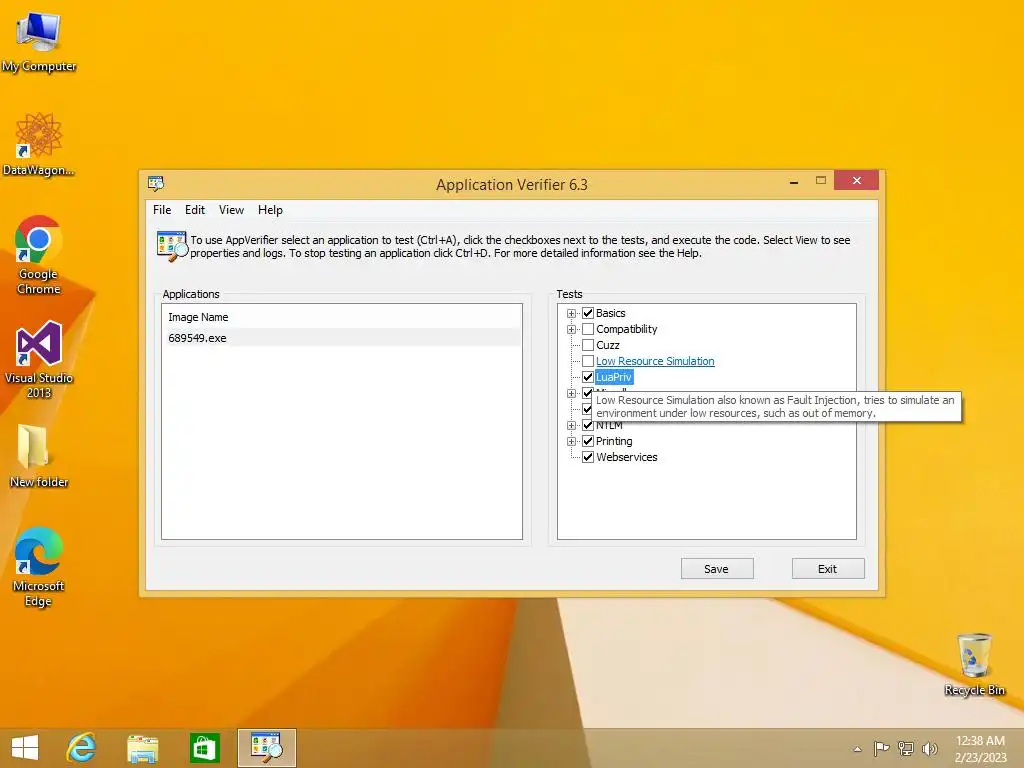Image resolution: width=1024 pixels, height=768 pixels.
Task: Select the Cuzz test label
Action: [607, 345]
